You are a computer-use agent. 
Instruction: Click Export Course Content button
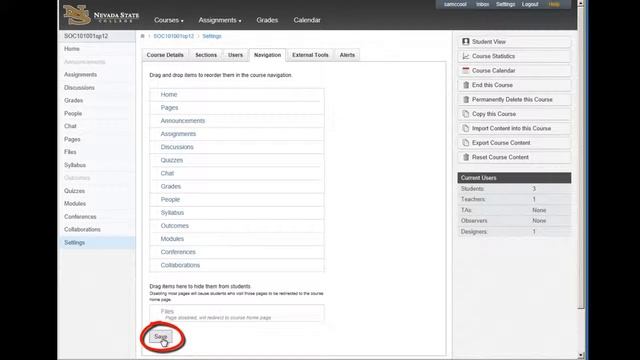514,143
